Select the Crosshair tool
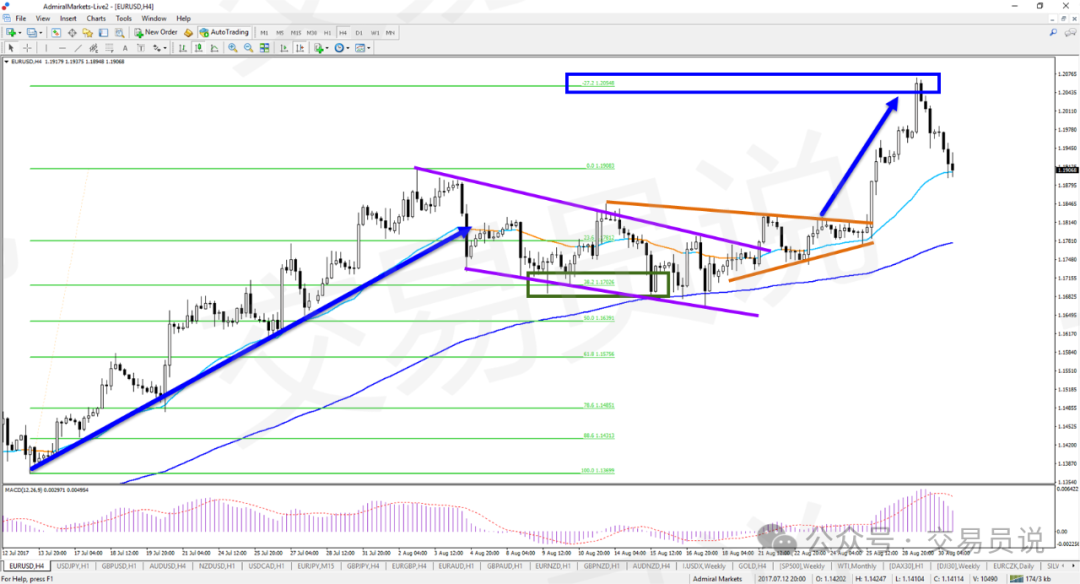This screenshot has height=584, width=1080. [x=27, y=48]
